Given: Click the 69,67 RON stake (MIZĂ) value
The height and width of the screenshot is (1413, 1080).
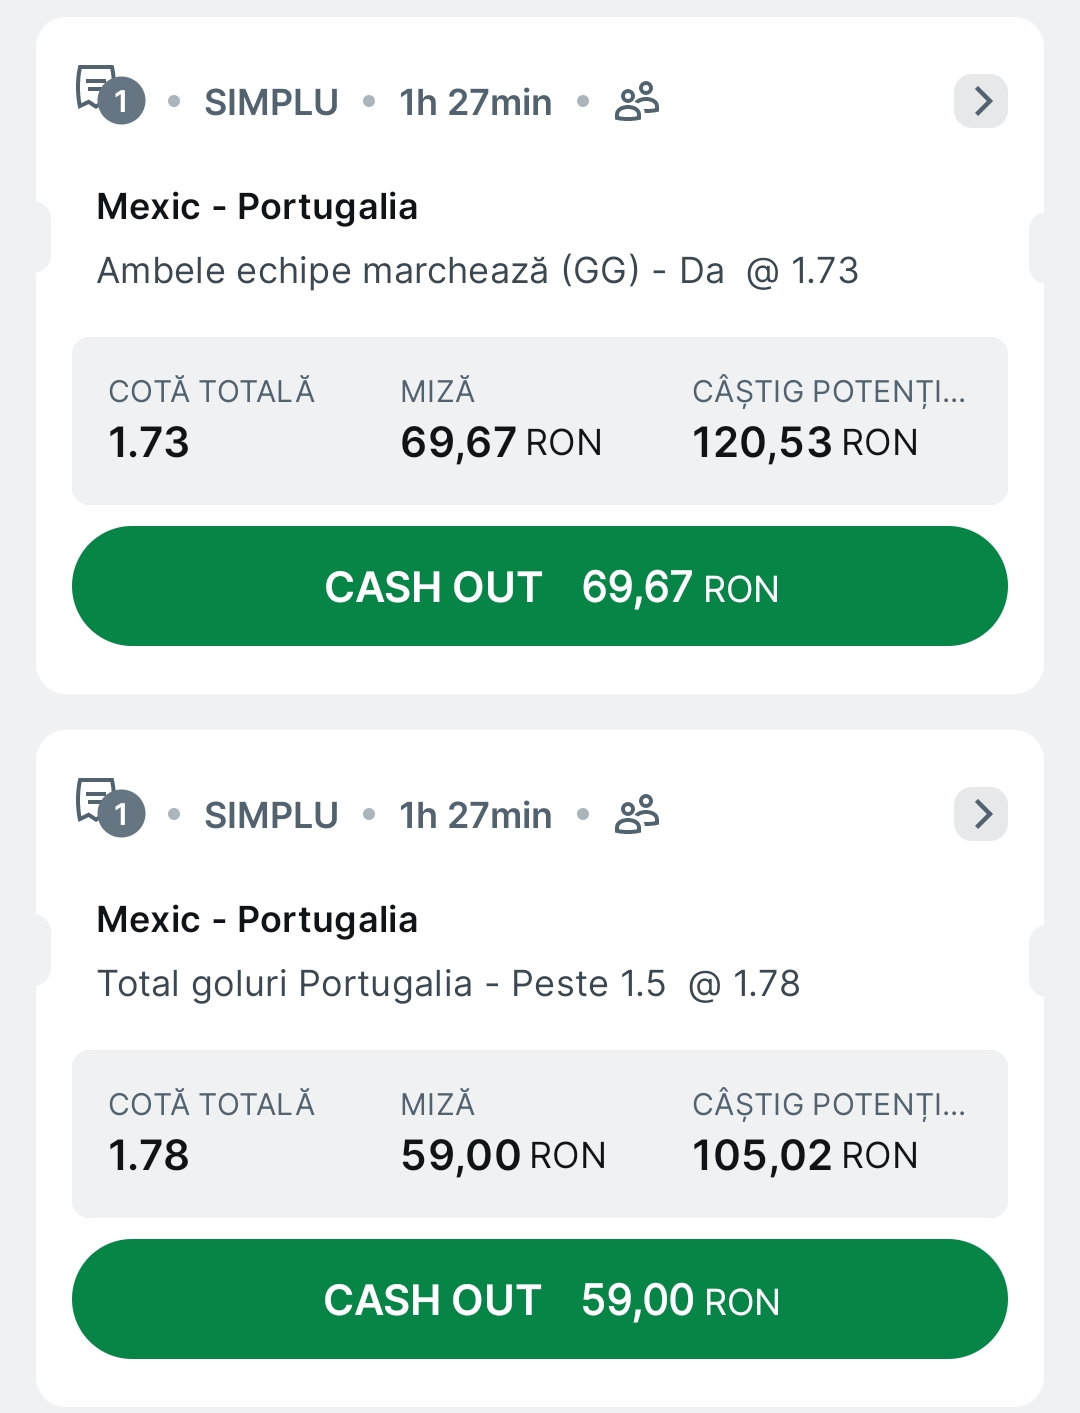Looking at the screenshot, I should coord(501,442).
